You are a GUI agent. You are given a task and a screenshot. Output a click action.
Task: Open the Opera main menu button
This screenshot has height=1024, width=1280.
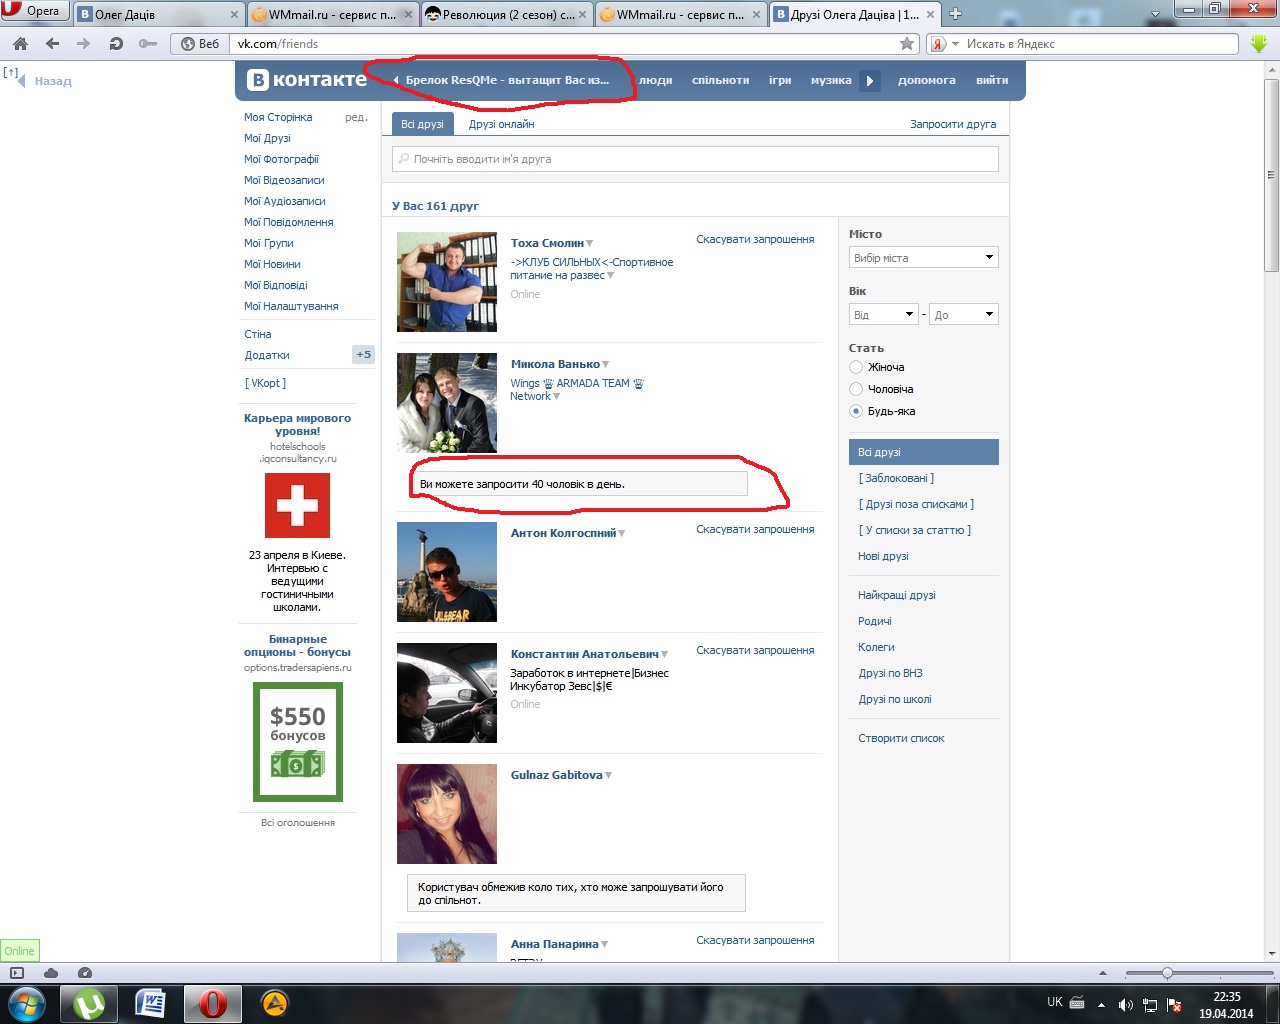click(34, 11)
